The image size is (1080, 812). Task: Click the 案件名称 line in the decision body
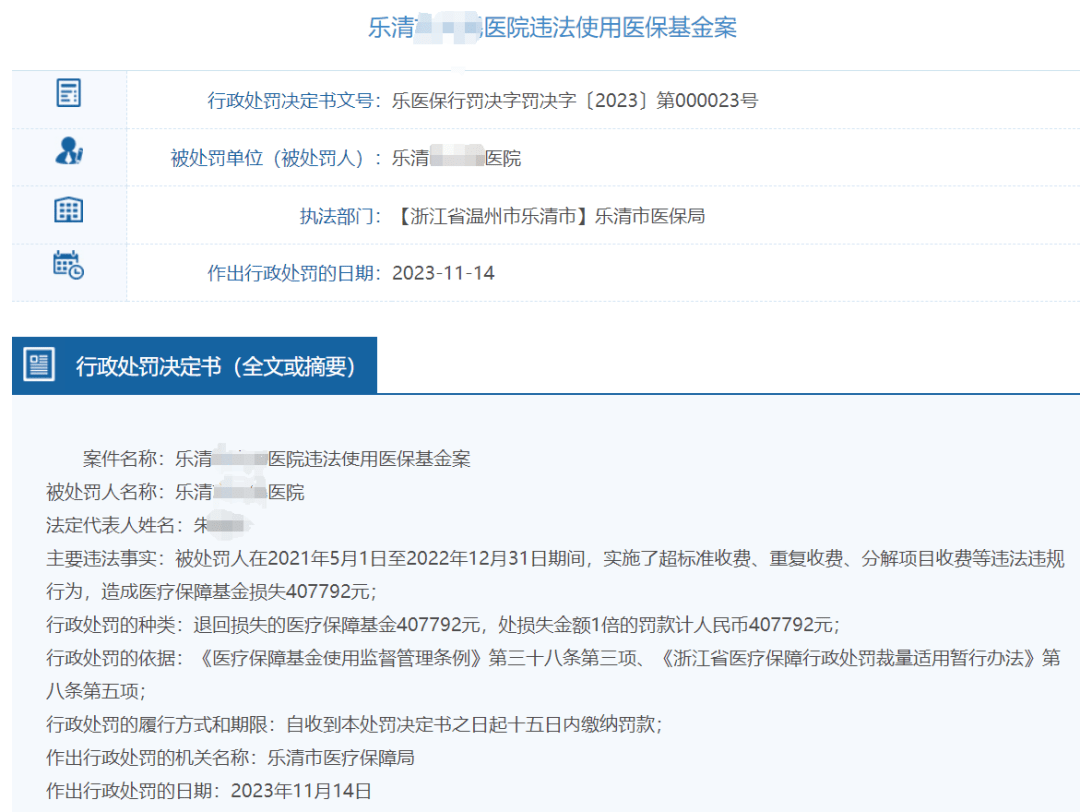click(276, 459)
